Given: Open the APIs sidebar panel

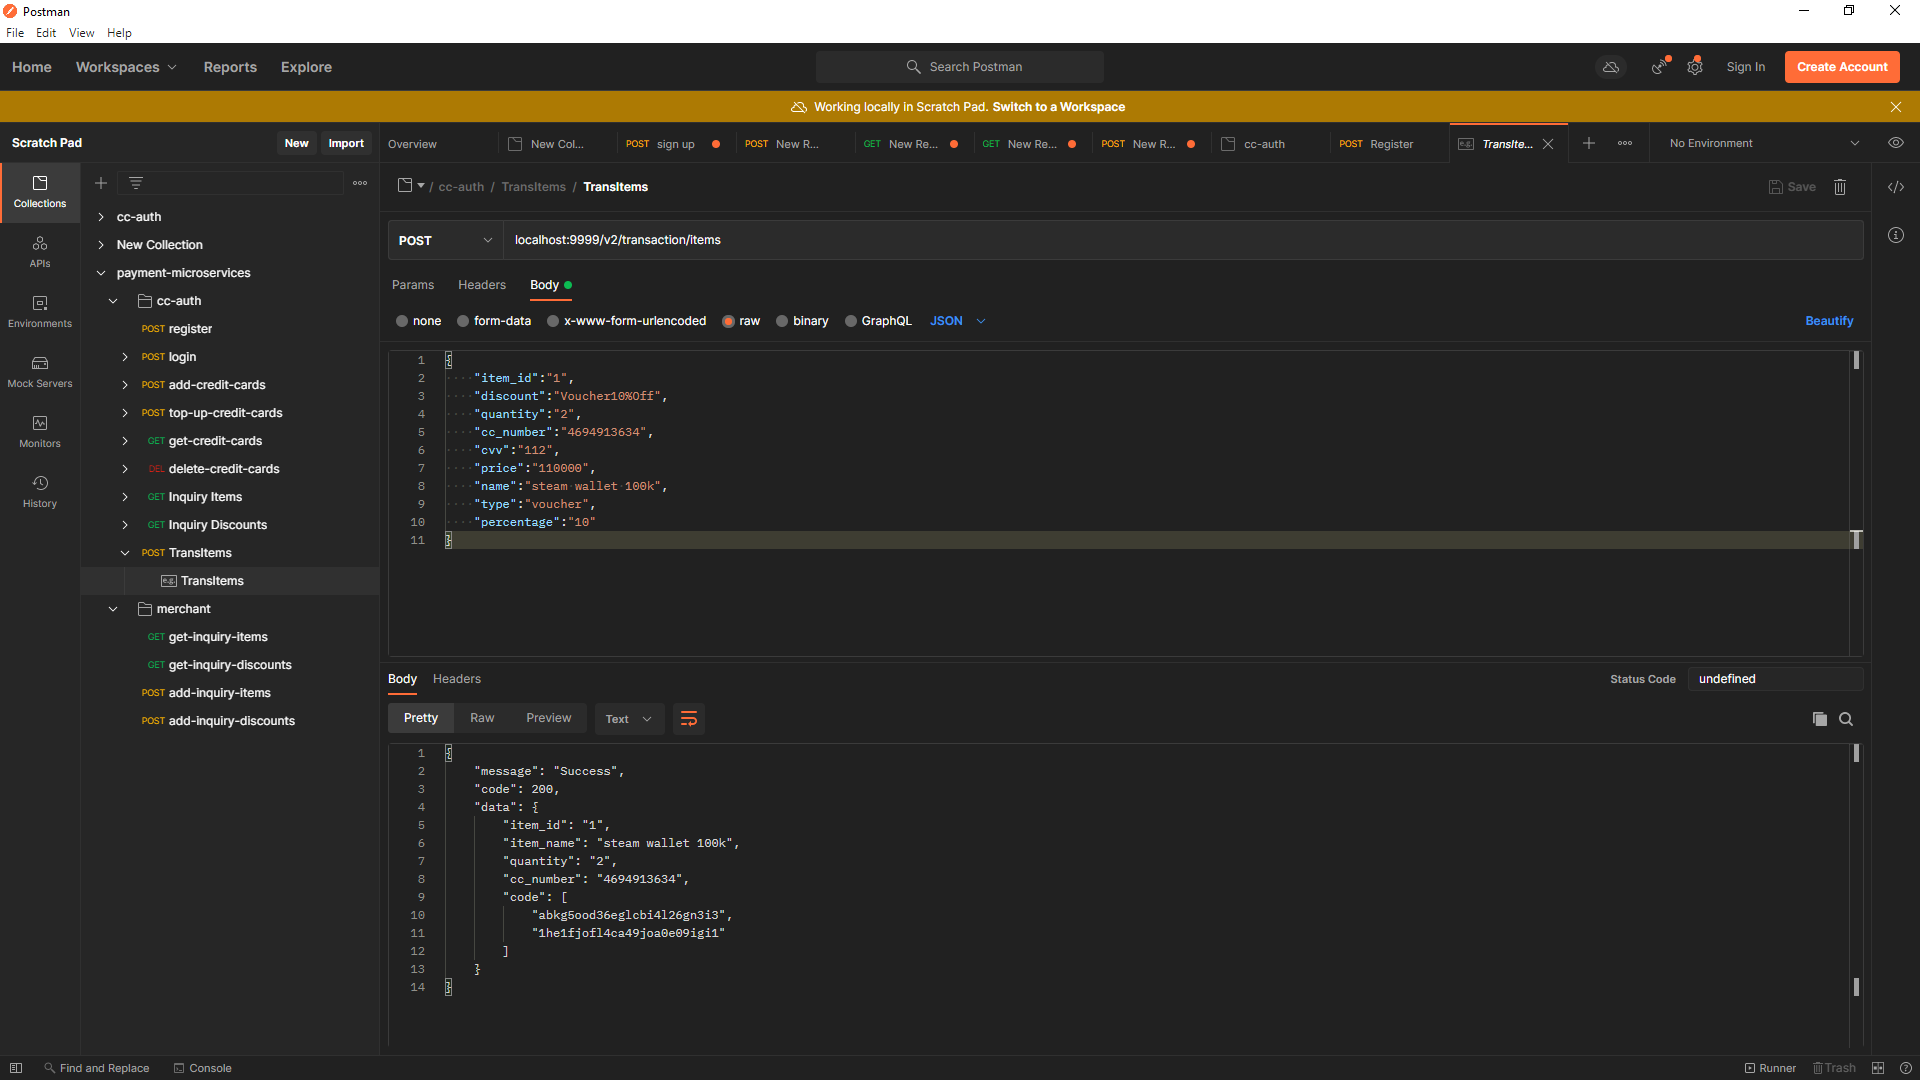Looking at the screenshot, I should pos(40,252).
